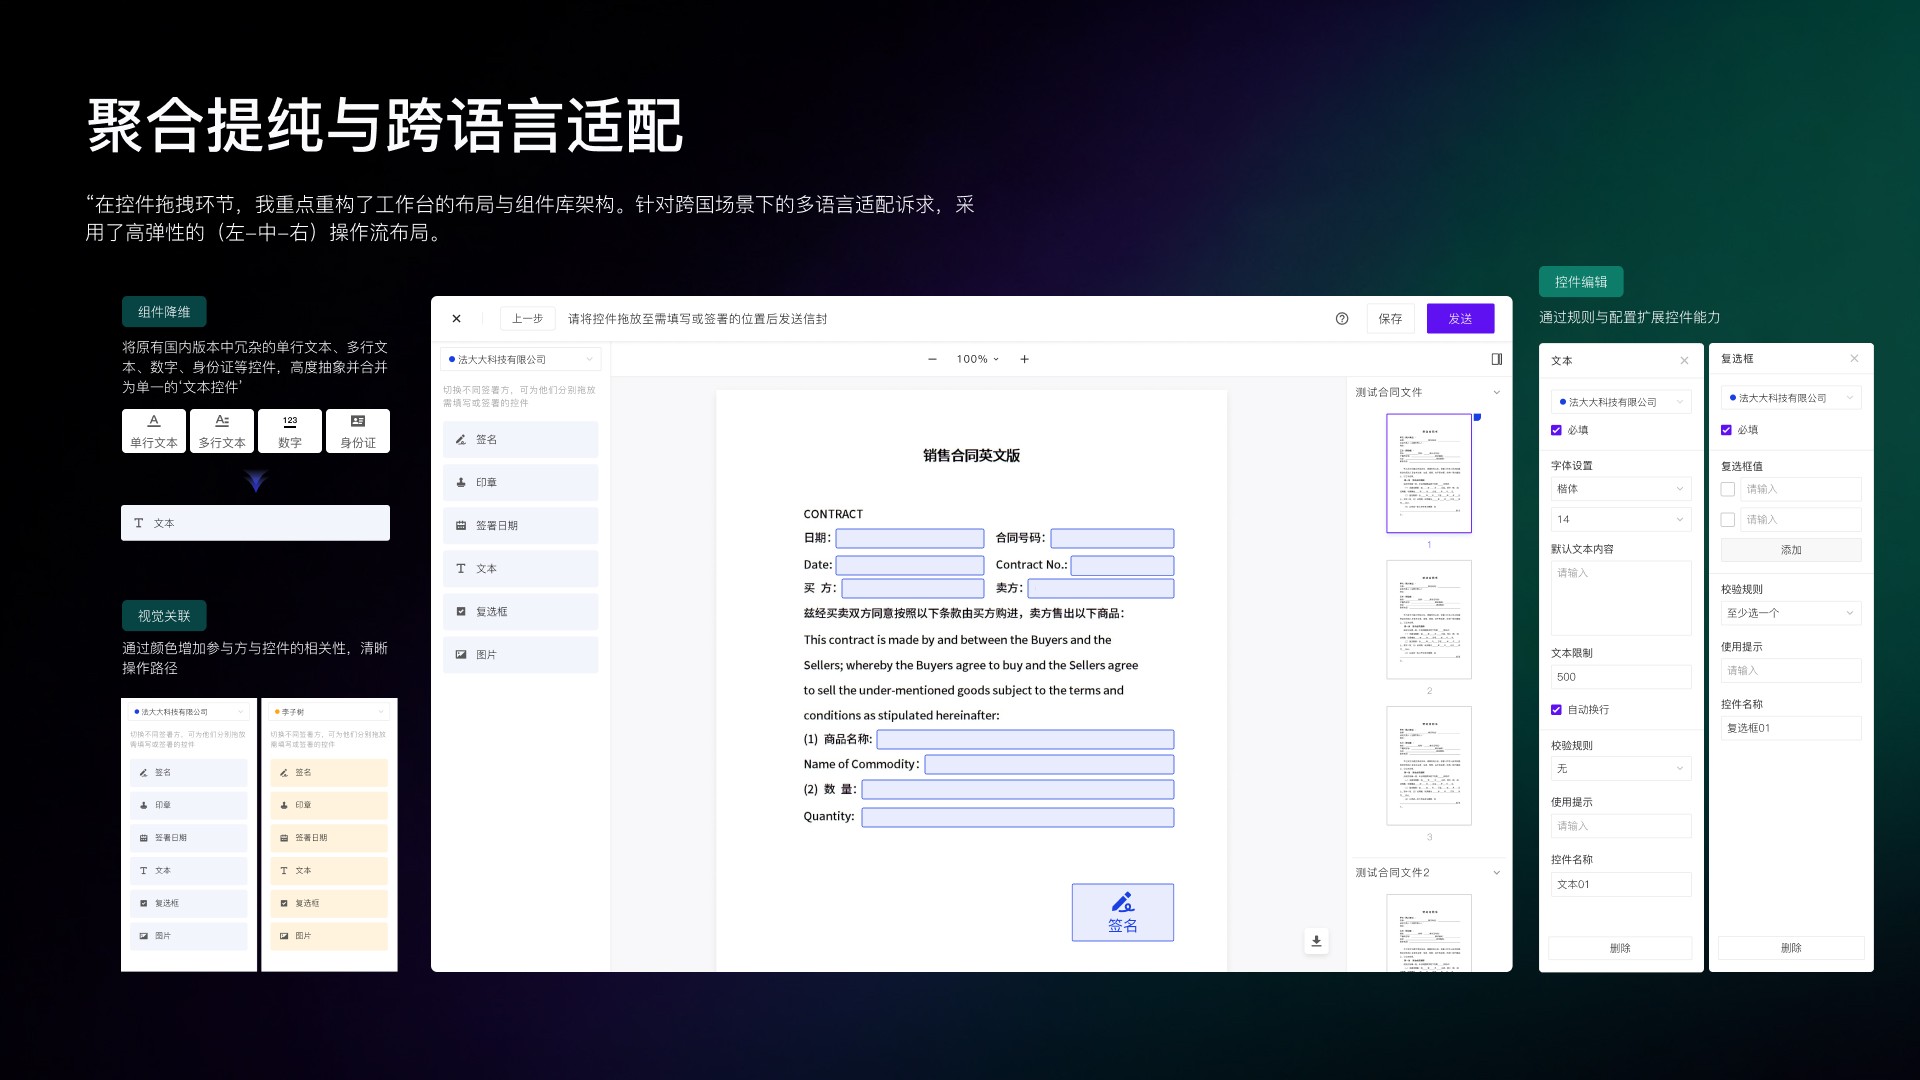Image resolution: width=1920 pixels, height=1080 pixels.
Task: Collapse the 测试合同文件 section
Action: click(x=1497, y=392)
